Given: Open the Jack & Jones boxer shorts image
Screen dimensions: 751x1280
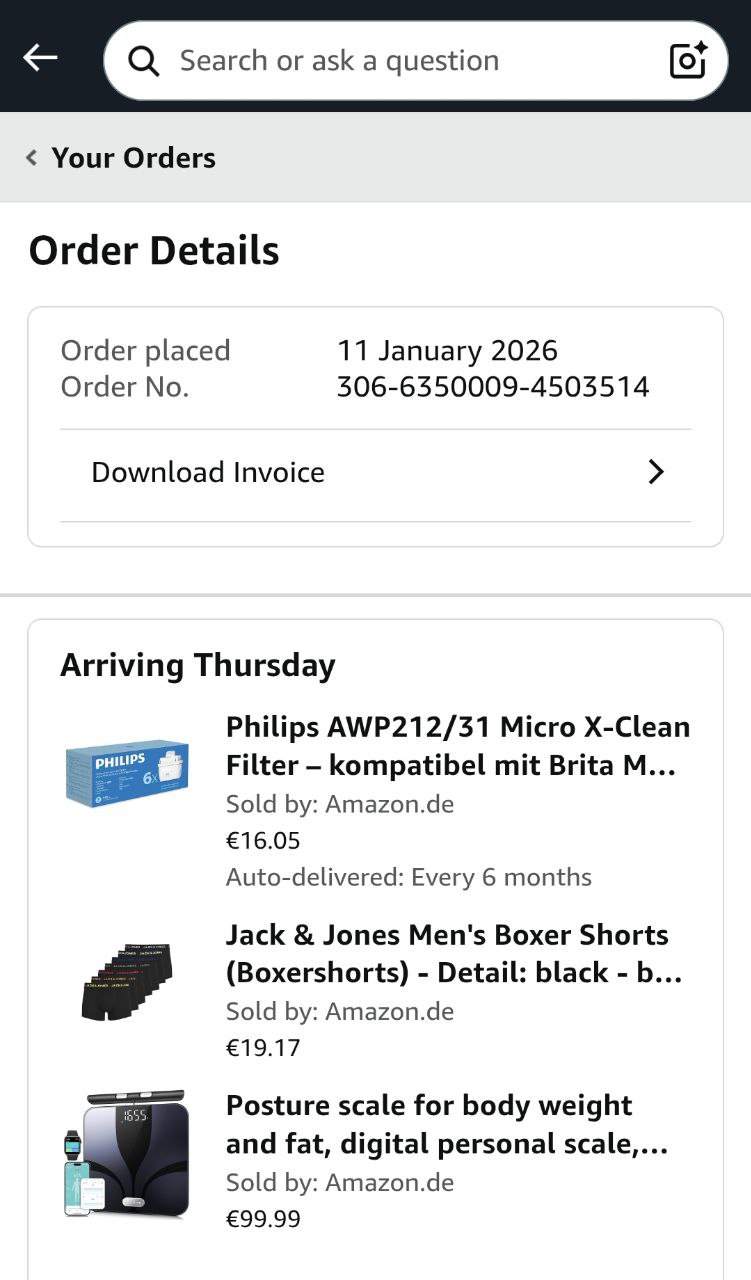Looking at the screenshot, I should coord(126,982).
